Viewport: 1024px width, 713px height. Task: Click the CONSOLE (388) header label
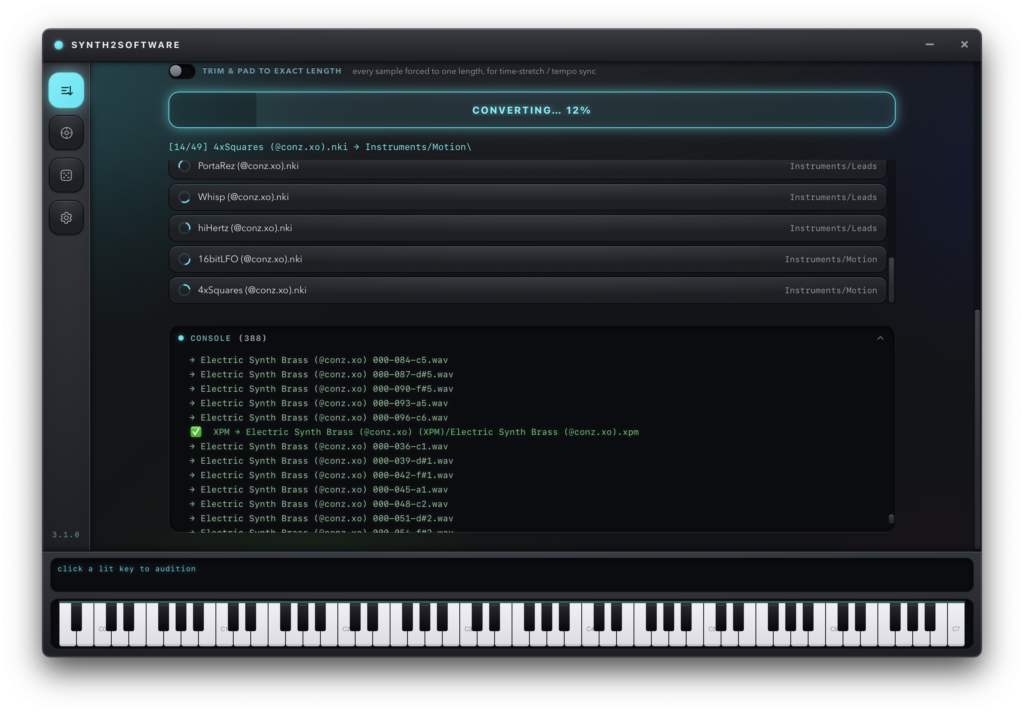pos(228,338)
